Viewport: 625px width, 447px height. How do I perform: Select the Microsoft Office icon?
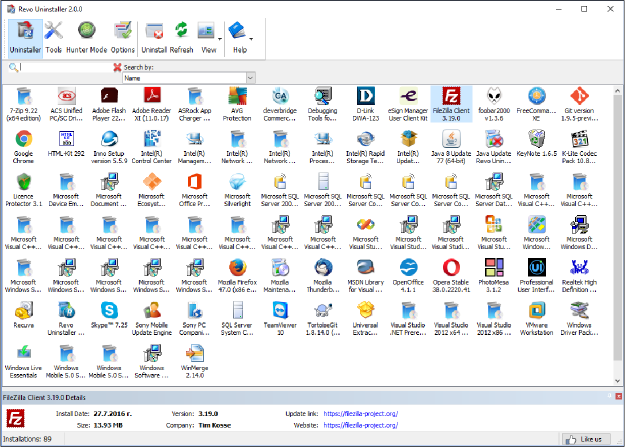tap(195, 190)
